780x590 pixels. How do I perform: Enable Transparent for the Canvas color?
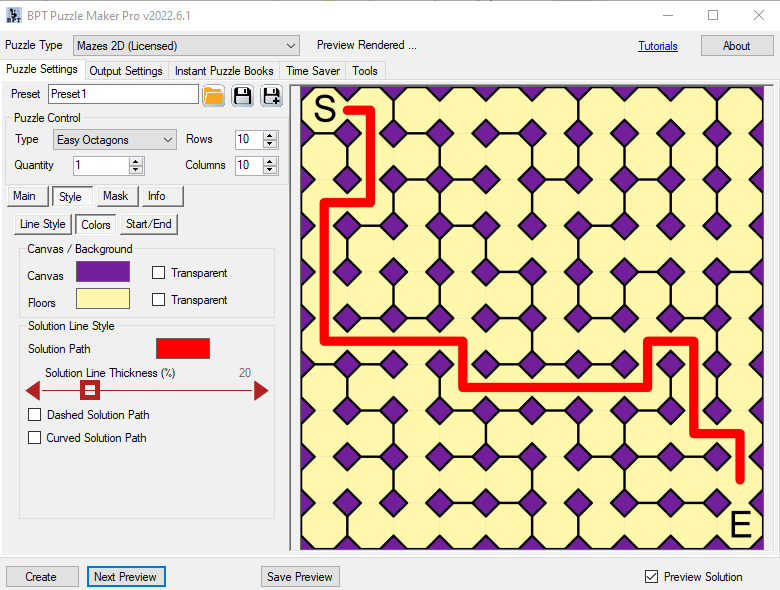click(158, 273)
